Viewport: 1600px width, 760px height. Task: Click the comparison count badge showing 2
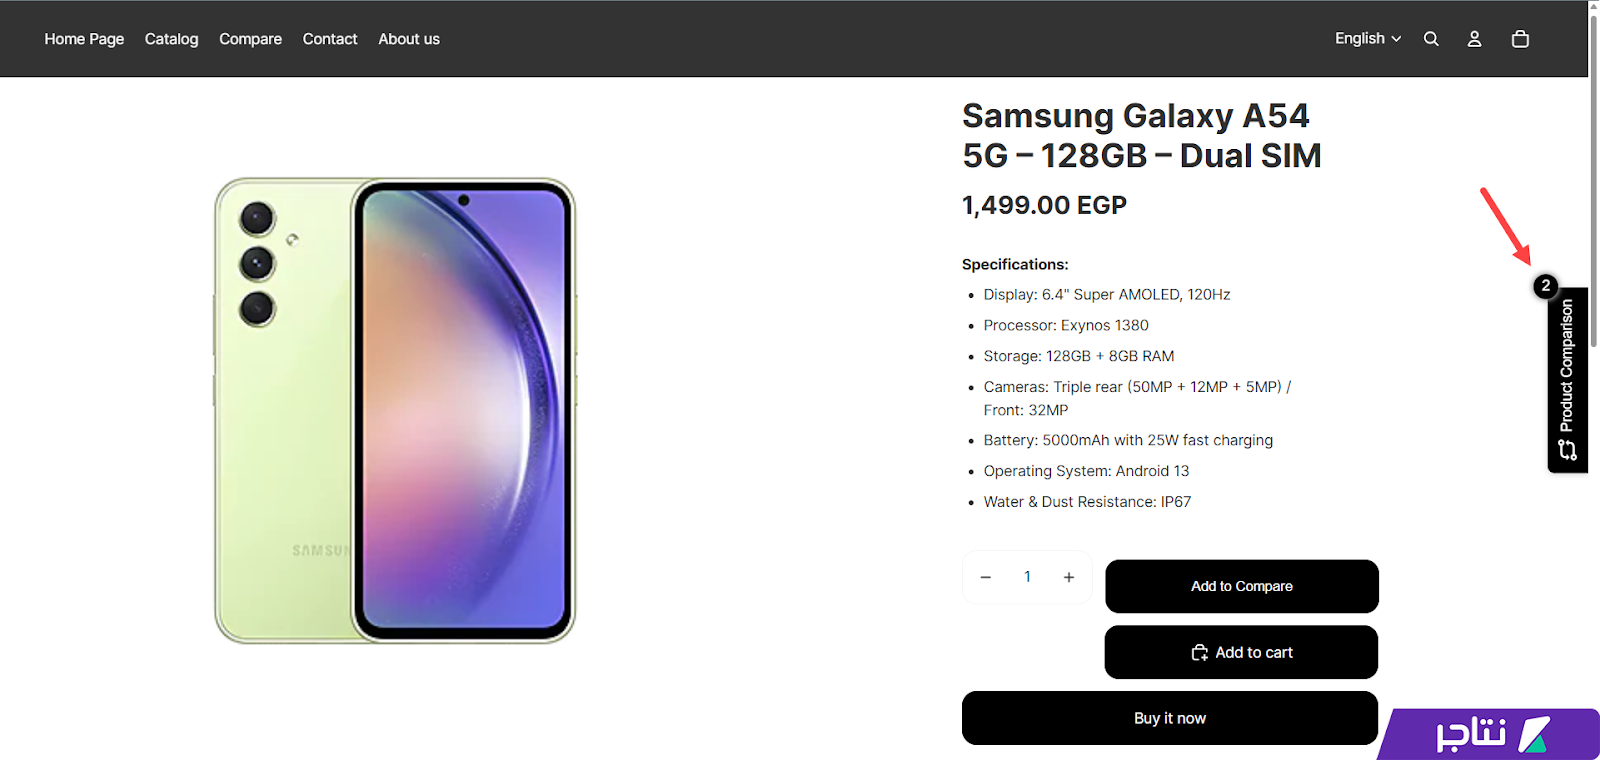(x=1545, y=286)
